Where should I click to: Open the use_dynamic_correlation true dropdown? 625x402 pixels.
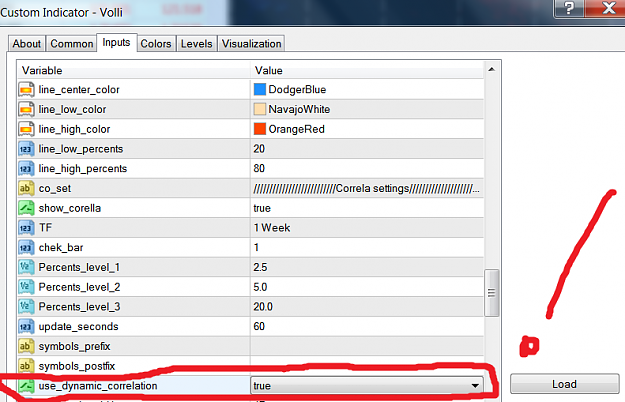click(367, 386)
